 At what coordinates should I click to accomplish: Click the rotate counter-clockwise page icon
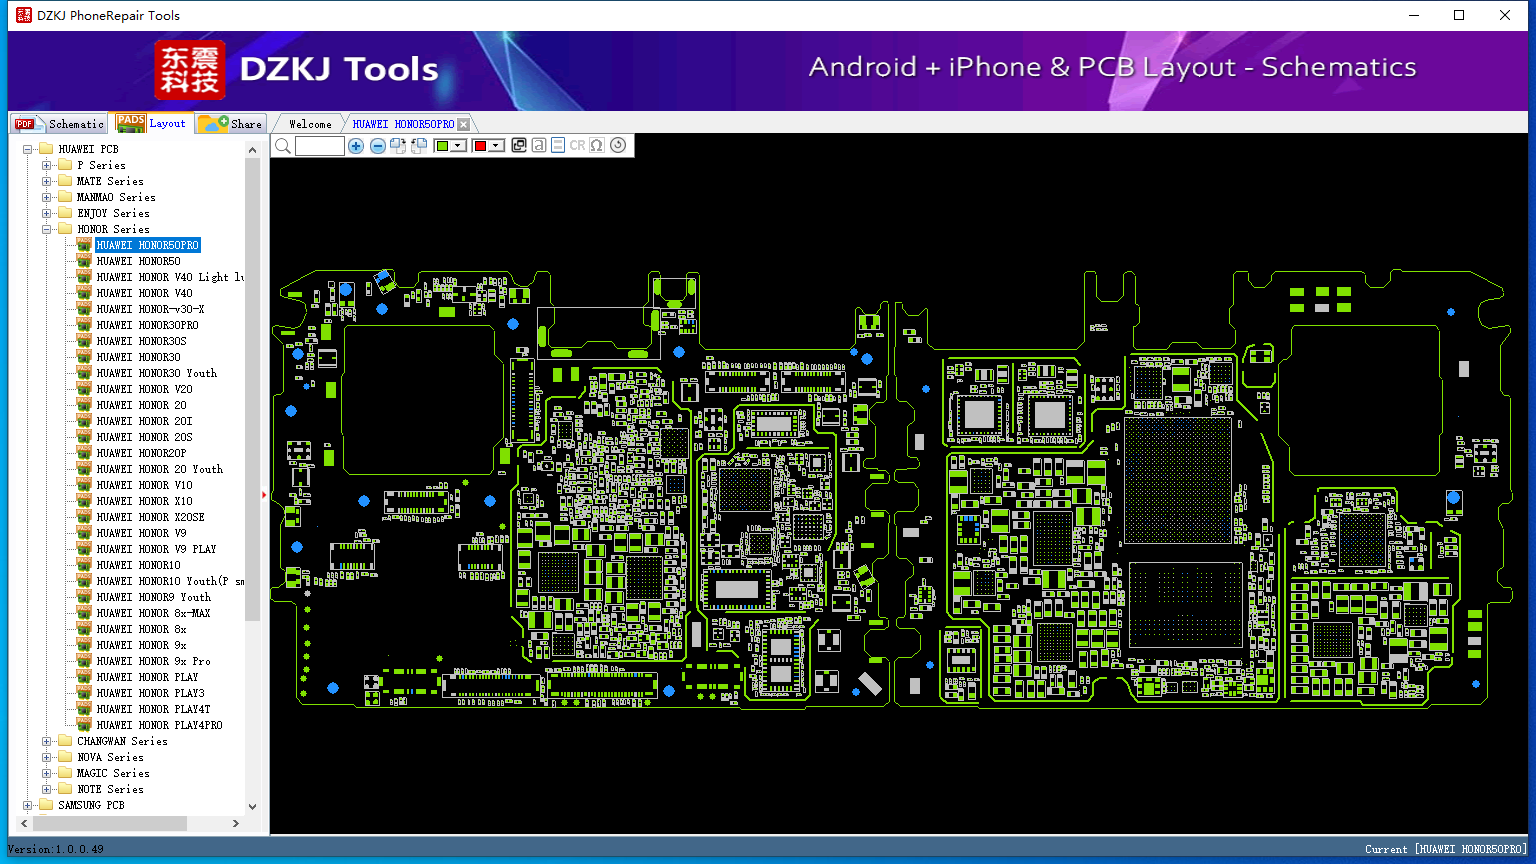[419, 146]
